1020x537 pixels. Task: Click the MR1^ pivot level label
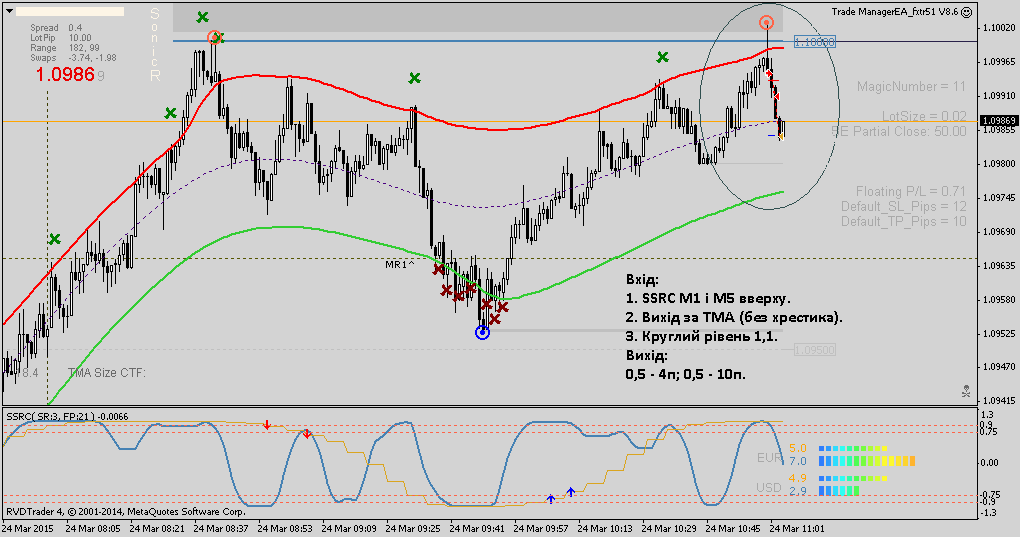399,265
